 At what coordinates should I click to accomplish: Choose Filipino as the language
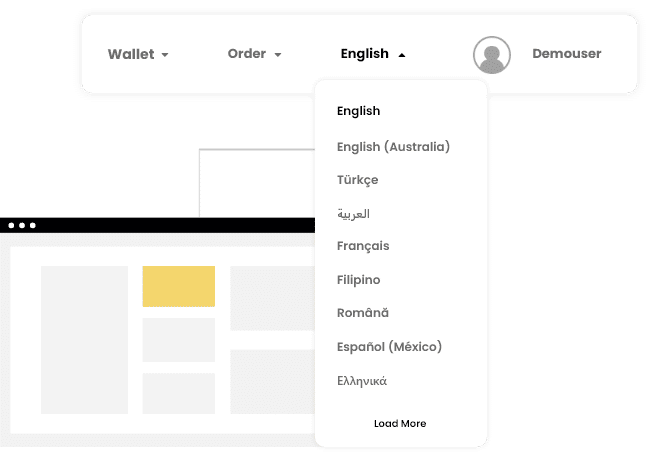pyautogui.click(x=359, y=280)
